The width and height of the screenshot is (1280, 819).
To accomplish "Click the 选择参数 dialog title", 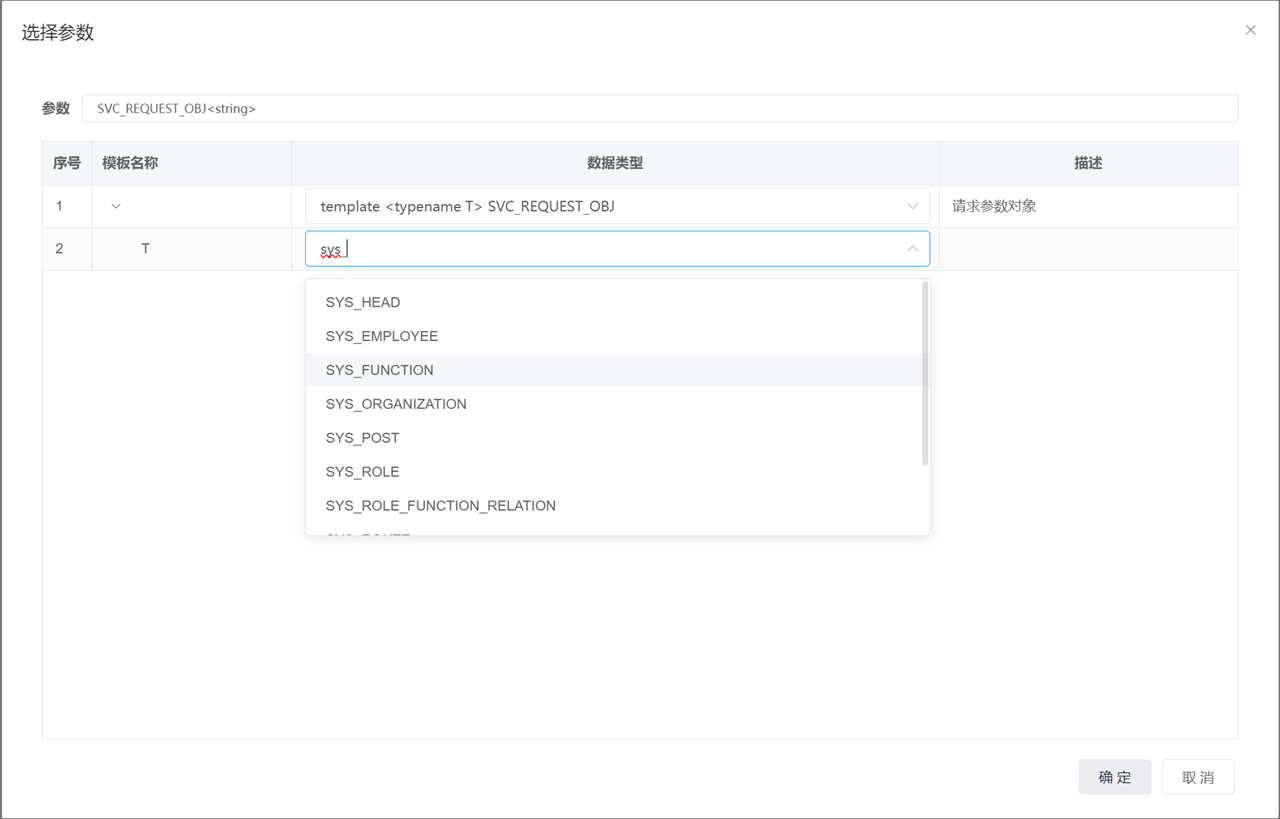I will [58, 32].
